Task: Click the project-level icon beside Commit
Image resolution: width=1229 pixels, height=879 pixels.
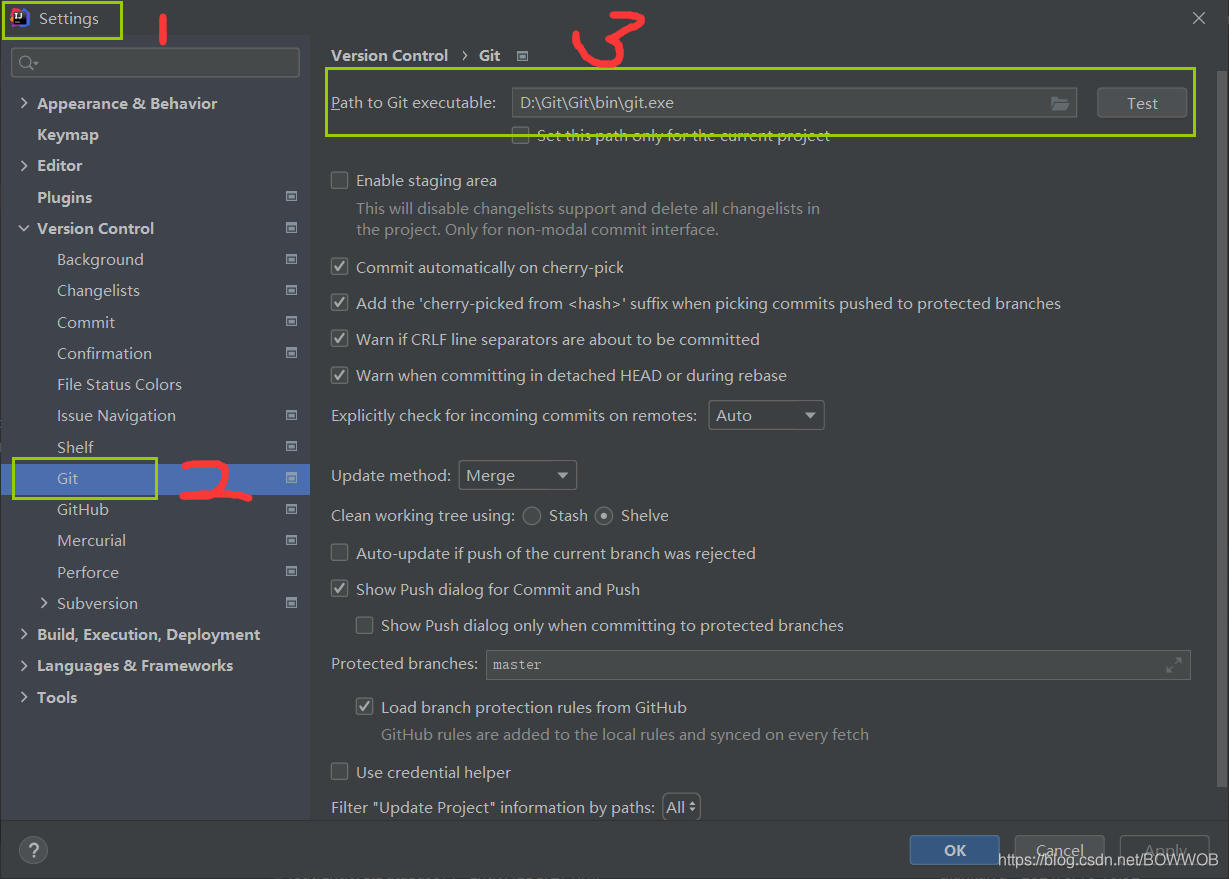Action: pyautogui.click(x=291, y=322)
